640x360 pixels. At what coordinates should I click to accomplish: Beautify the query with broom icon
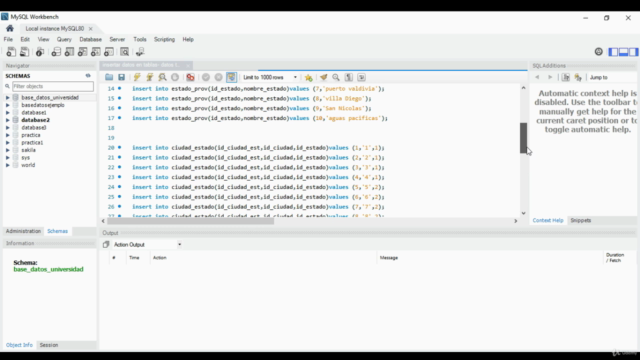coord(323,77)
